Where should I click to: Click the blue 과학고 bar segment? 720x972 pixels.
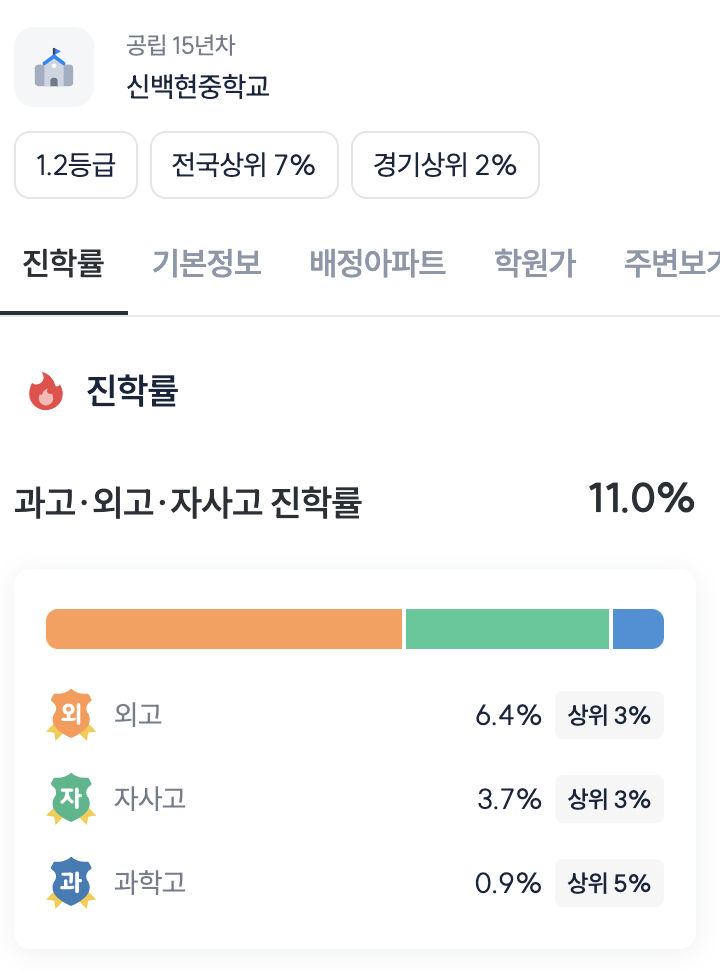coord(638,629)
